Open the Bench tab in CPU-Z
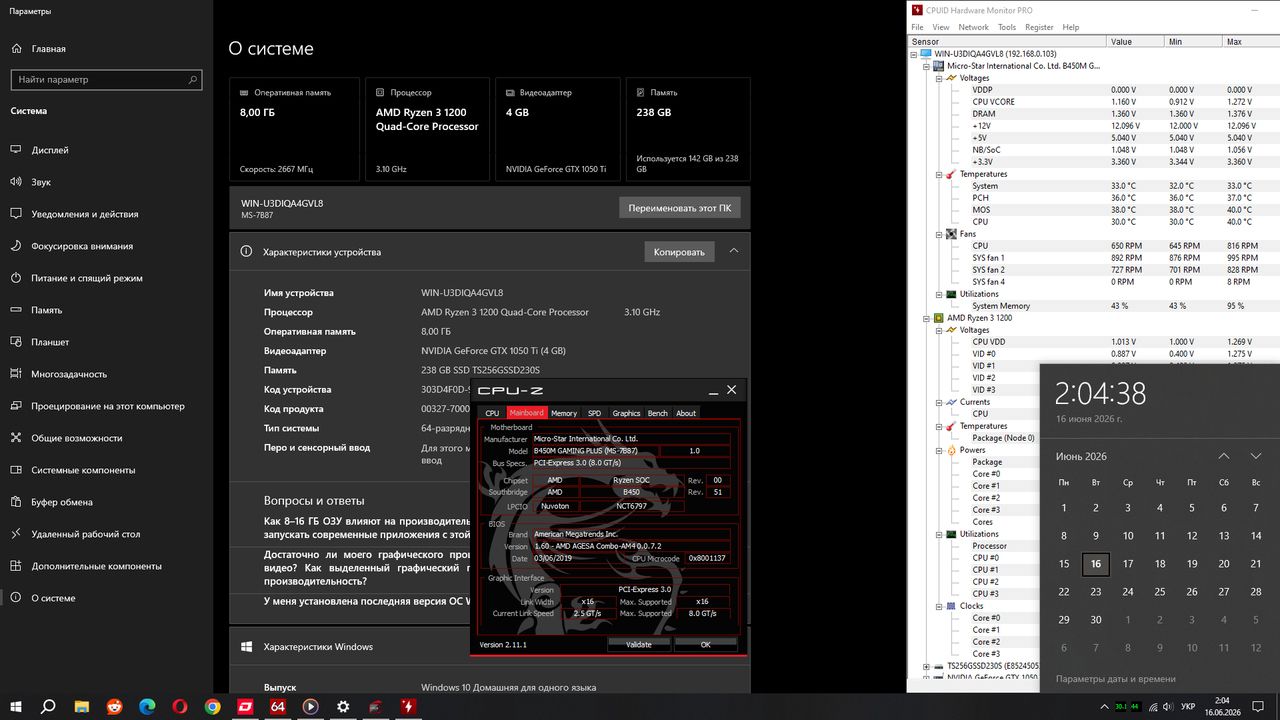Viewport: 1280px width, 720px height. point(657,413)
